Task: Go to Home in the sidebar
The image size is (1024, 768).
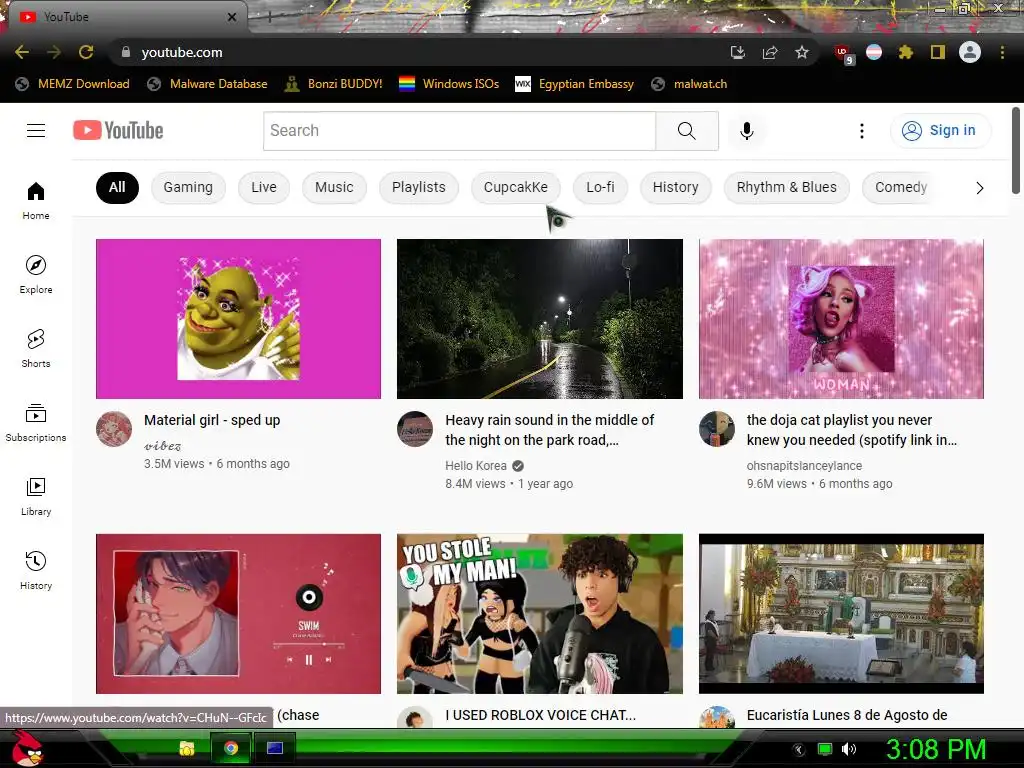Action: click(x=36, y=200)
